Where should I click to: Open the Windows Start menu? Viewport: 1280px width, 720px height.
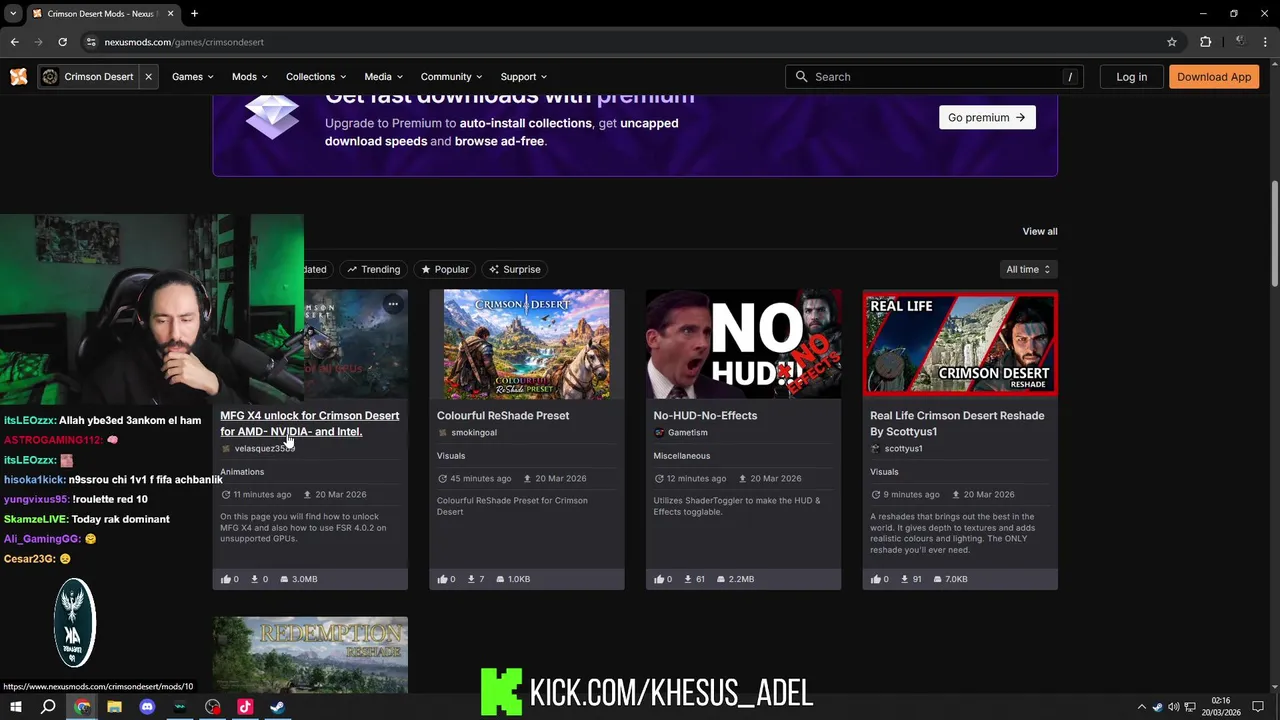pos(14,707)
